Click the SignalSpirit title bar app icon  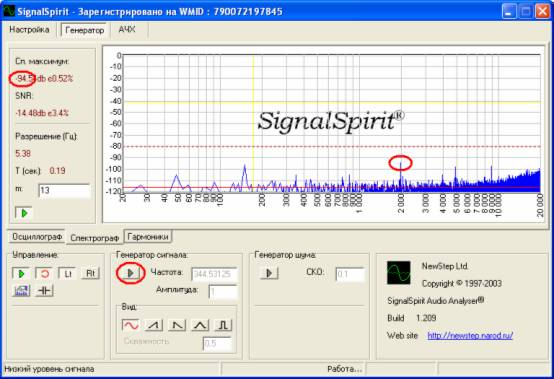(9, 11)
